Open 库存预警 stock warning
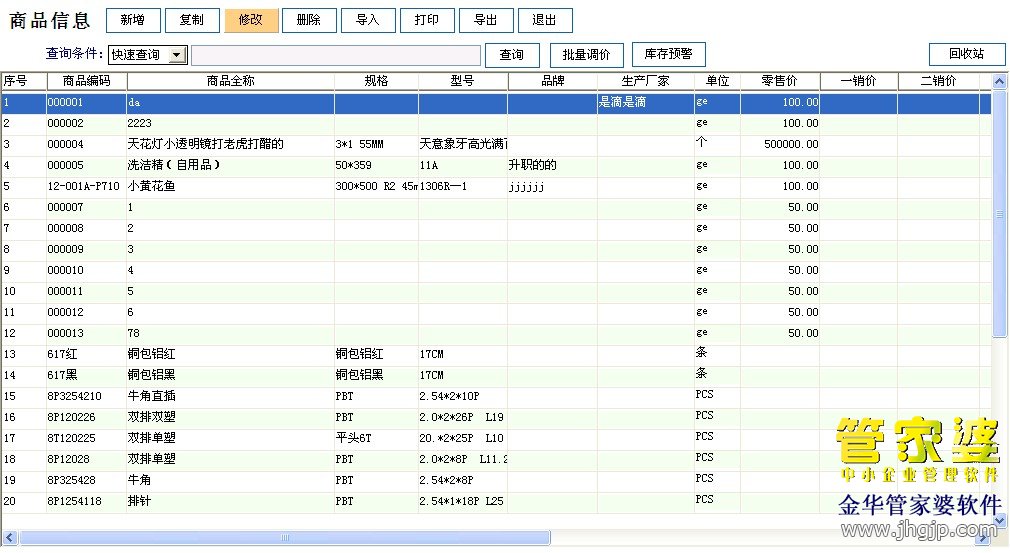Viewport: 1010px width, 553px height. [669, 54]
